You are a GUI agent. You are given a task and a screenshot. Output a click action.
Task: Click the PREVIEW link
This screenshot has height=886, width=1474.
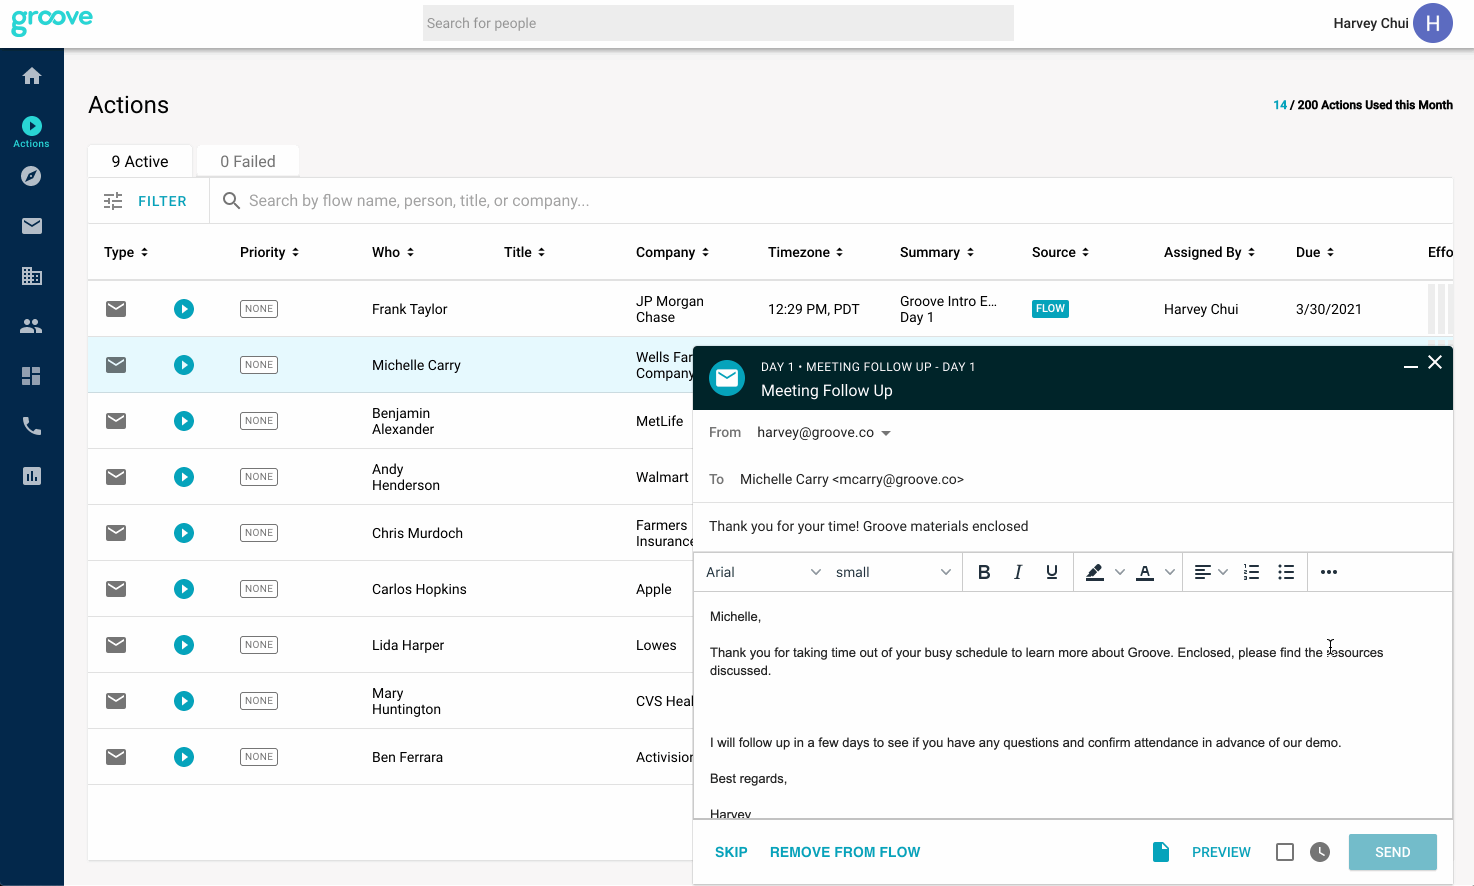pyautogui.click(x=1221, y=852)
